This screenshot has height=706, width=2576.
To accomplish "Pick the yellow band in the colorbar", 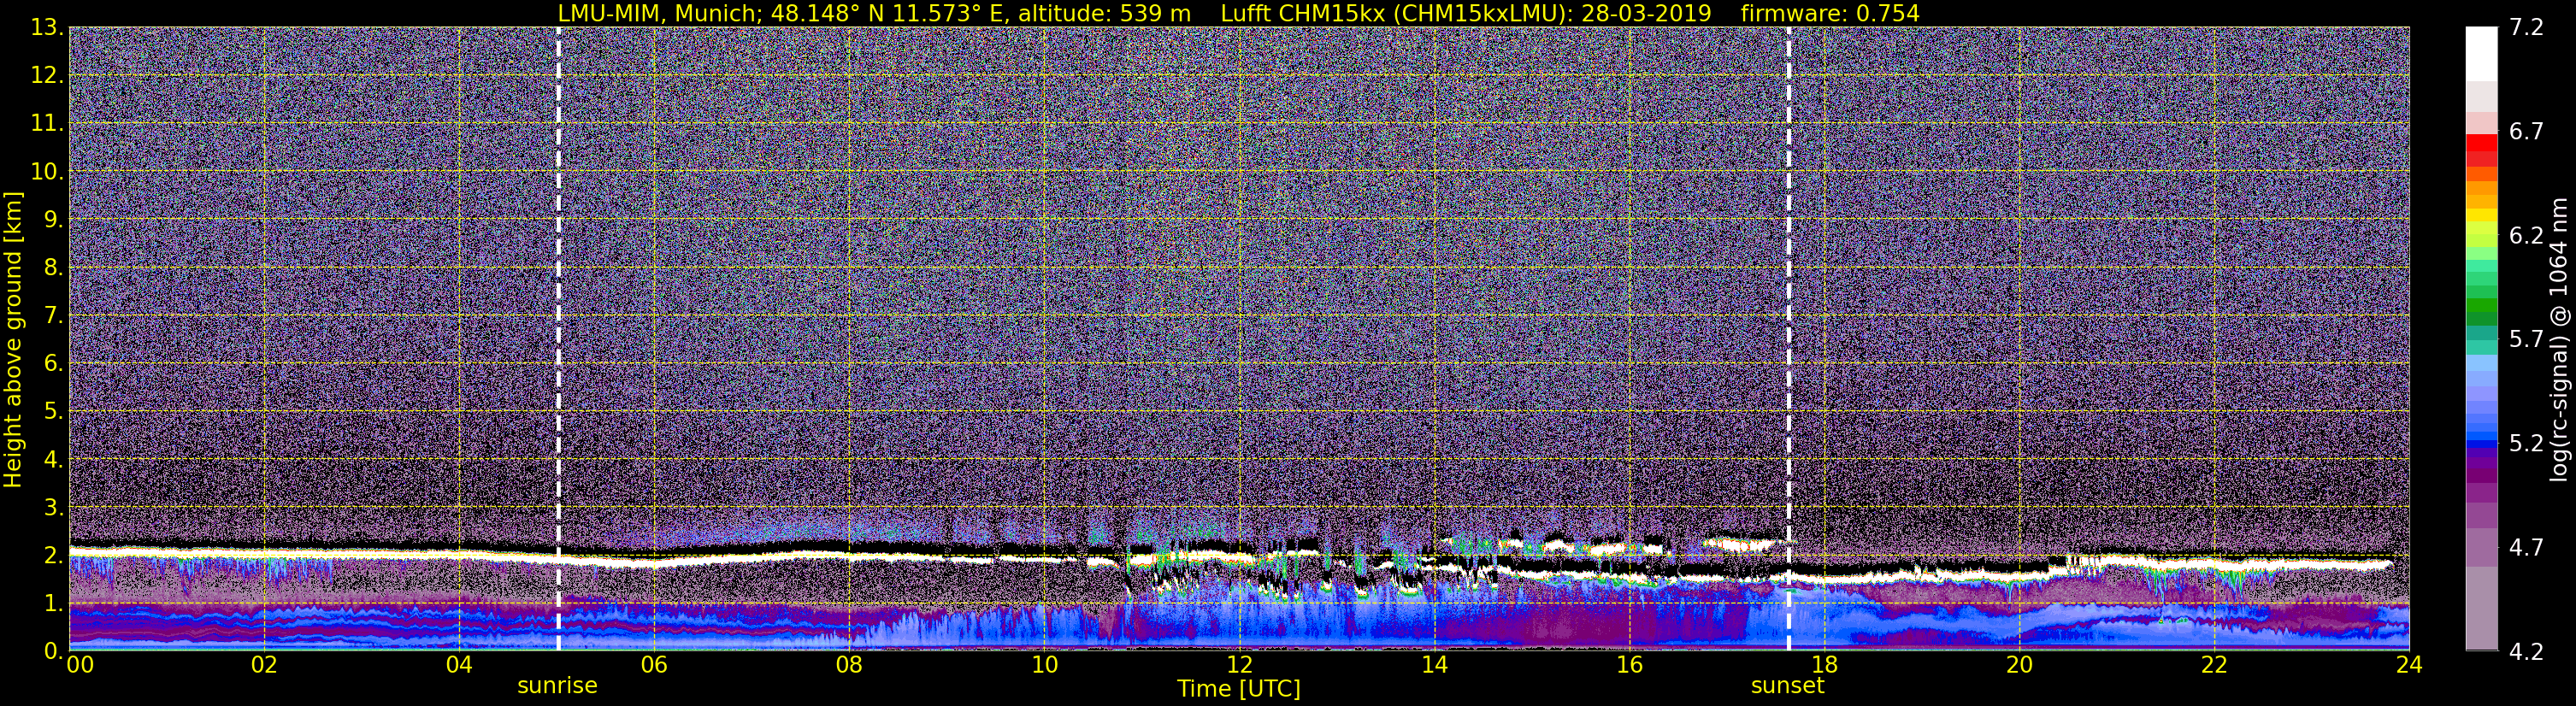I will click(x=2481, y=214).
